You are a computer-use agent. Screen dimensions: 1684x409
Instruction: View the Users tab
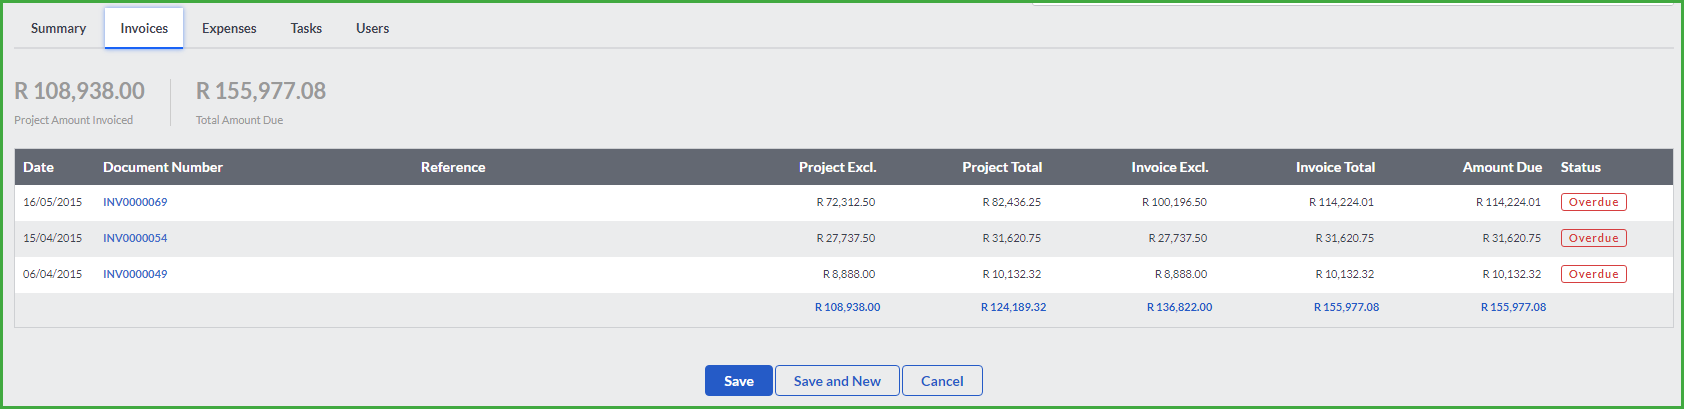coord(372,28)
